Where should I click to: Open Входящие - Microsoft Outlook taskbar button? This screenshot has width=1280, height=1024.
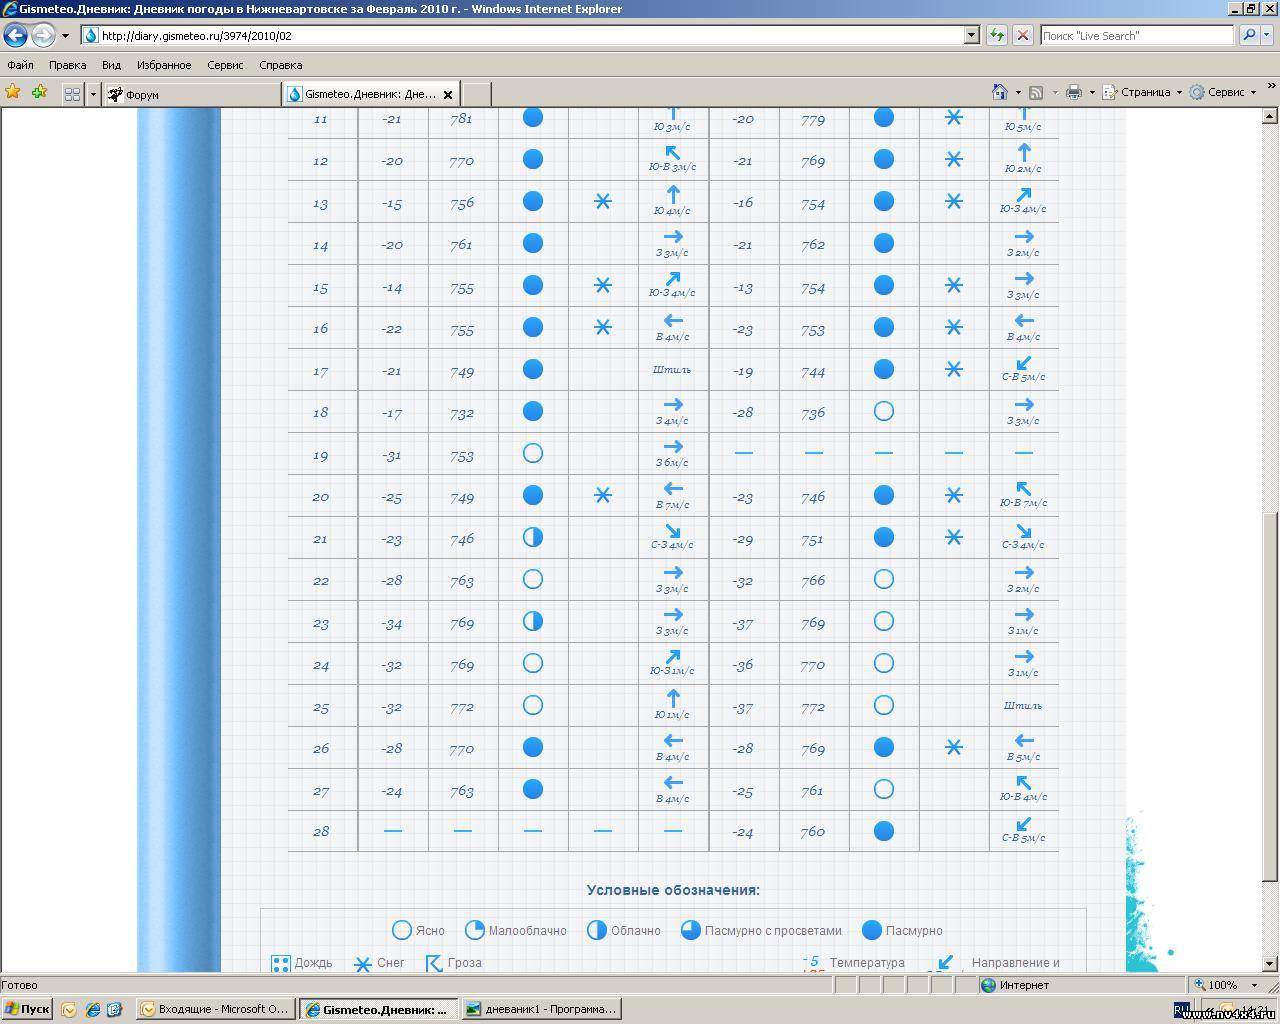[216, 1009]
